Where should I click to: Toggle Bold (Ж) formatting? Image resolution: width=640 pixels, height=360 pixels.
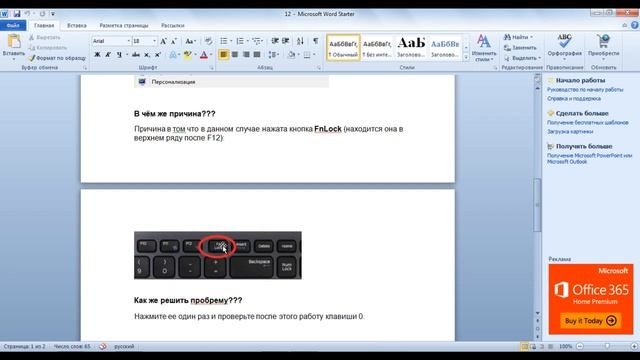pyautogui.click(x=97, y=55)
